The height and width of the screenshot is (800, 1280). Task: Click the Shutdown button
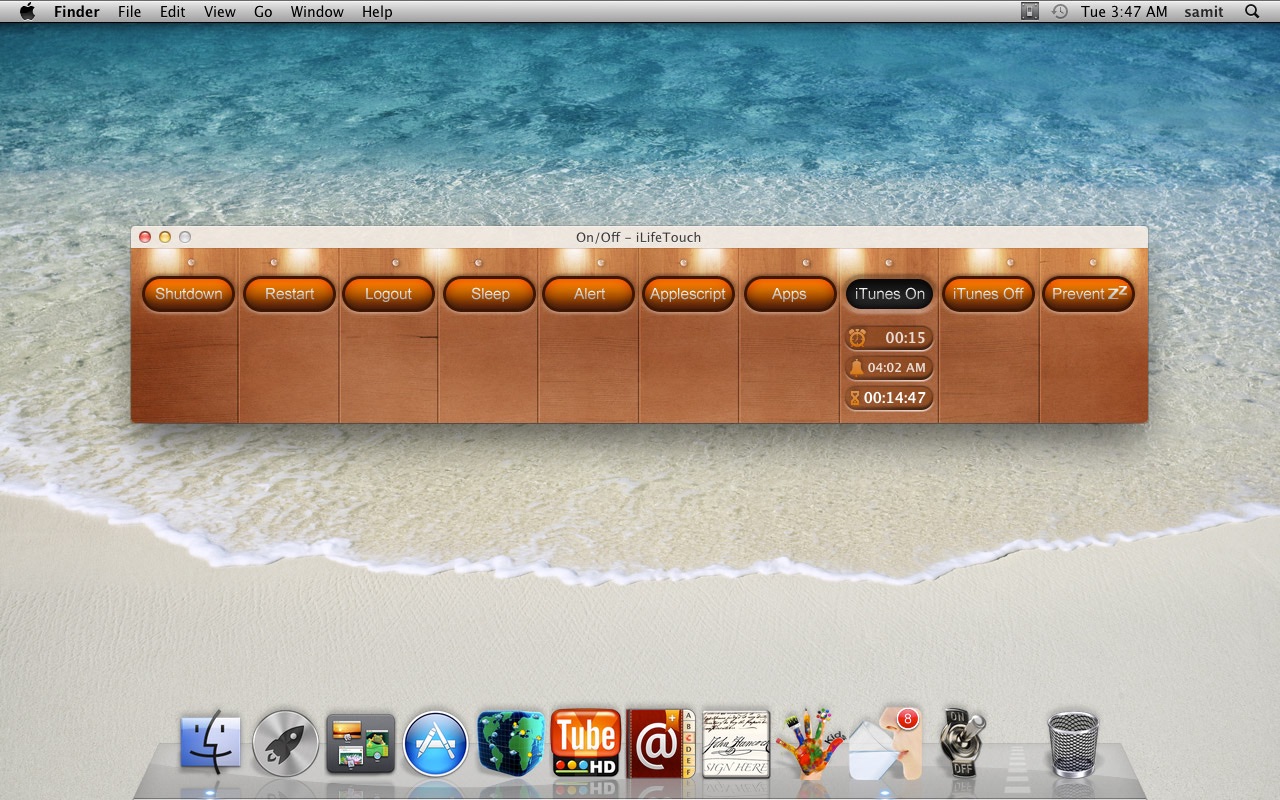pyautogui.click(x=189, y=294)
